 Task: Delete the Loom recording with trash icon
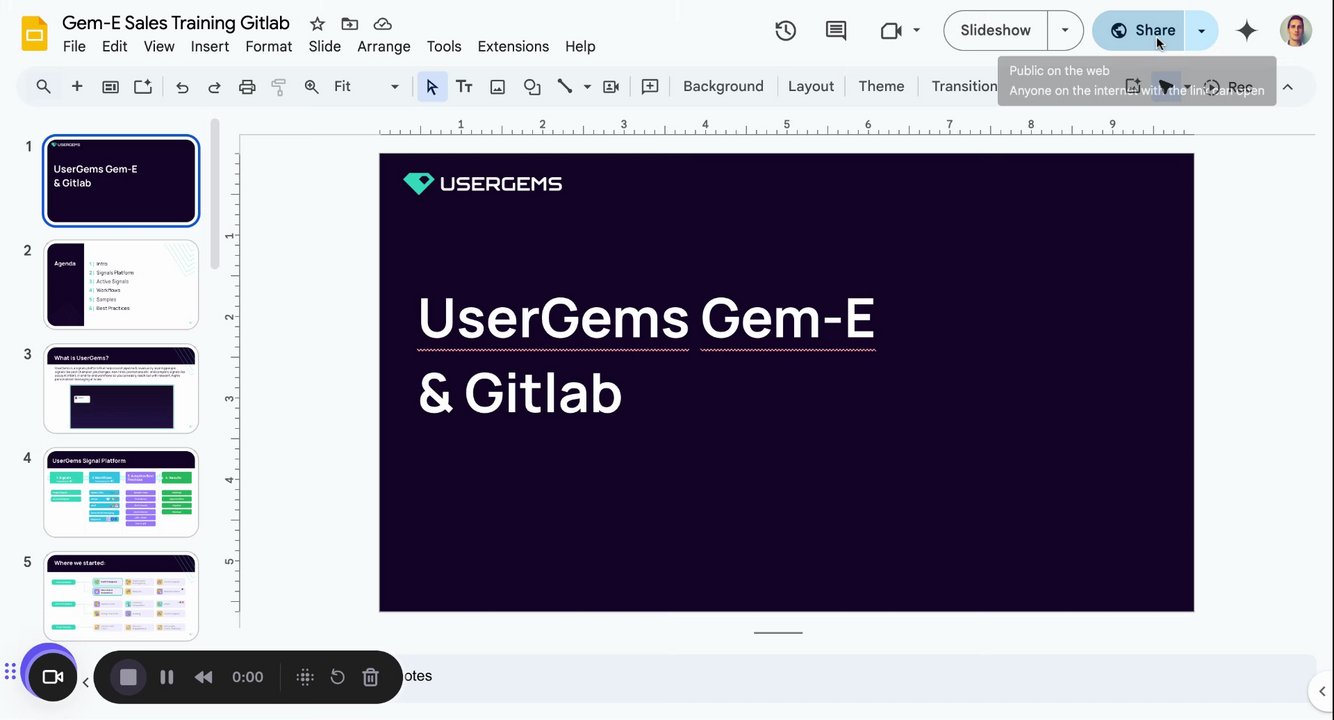click(370, 677)
